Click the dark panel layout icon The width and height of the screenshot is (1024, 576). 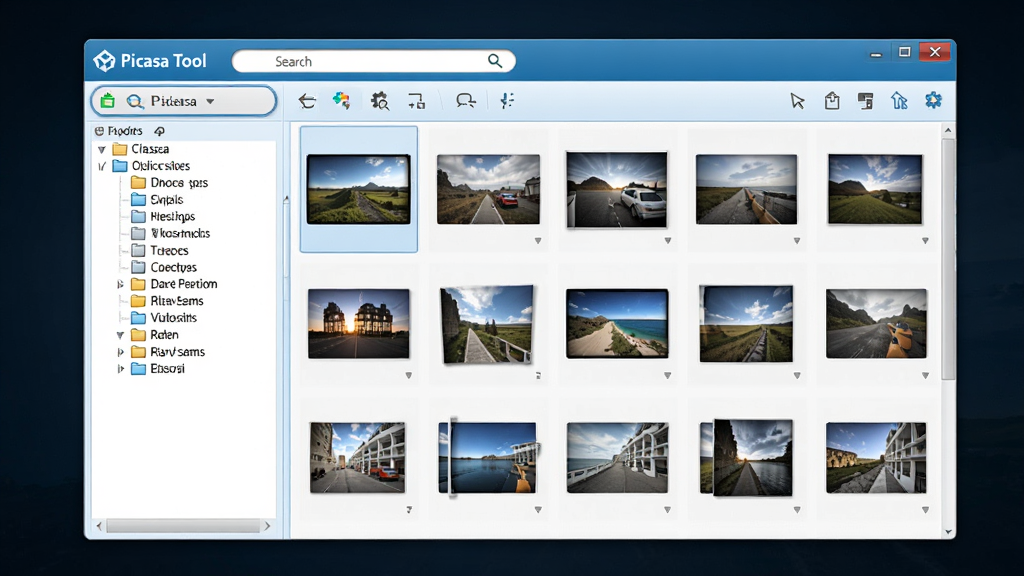(x=866, y=101)
